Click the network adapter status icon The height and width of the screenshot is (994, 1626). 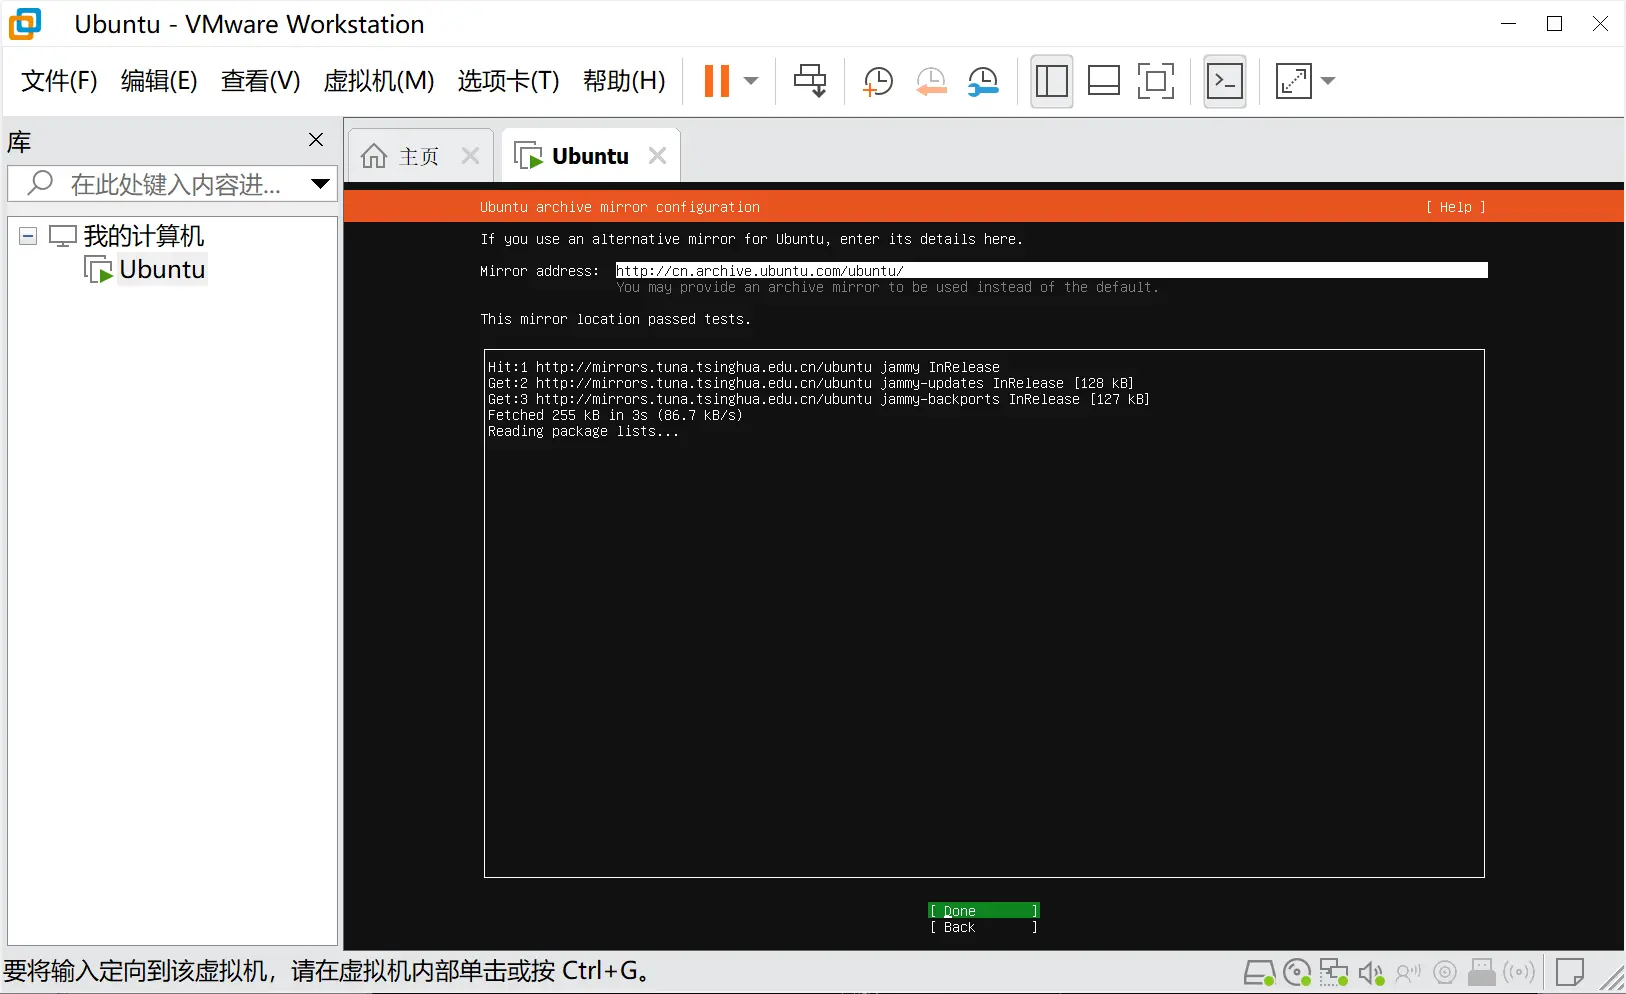pos(1334,972)
